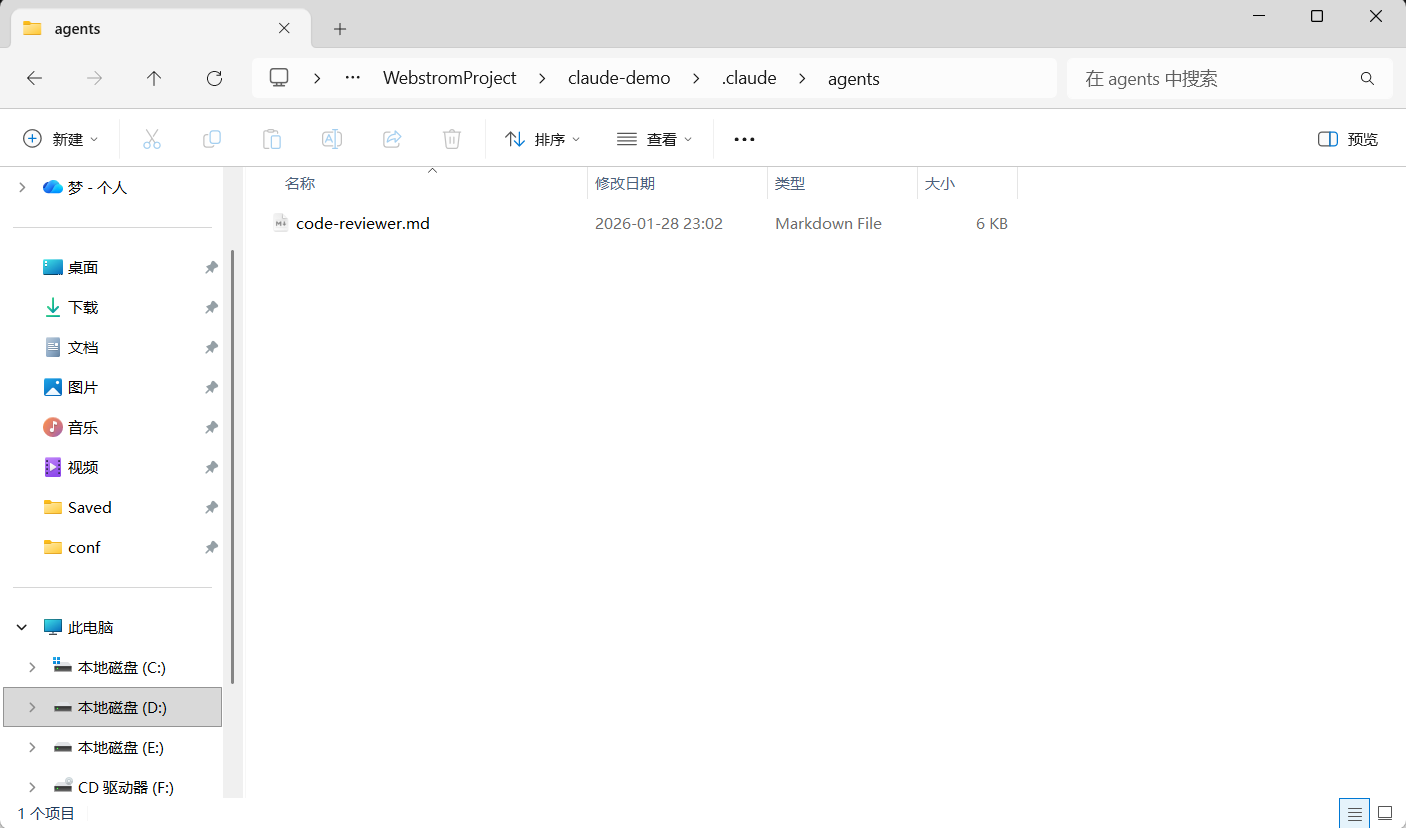
Task: Select the code-reviewer.md file name
Action: [x=363, y=224]
